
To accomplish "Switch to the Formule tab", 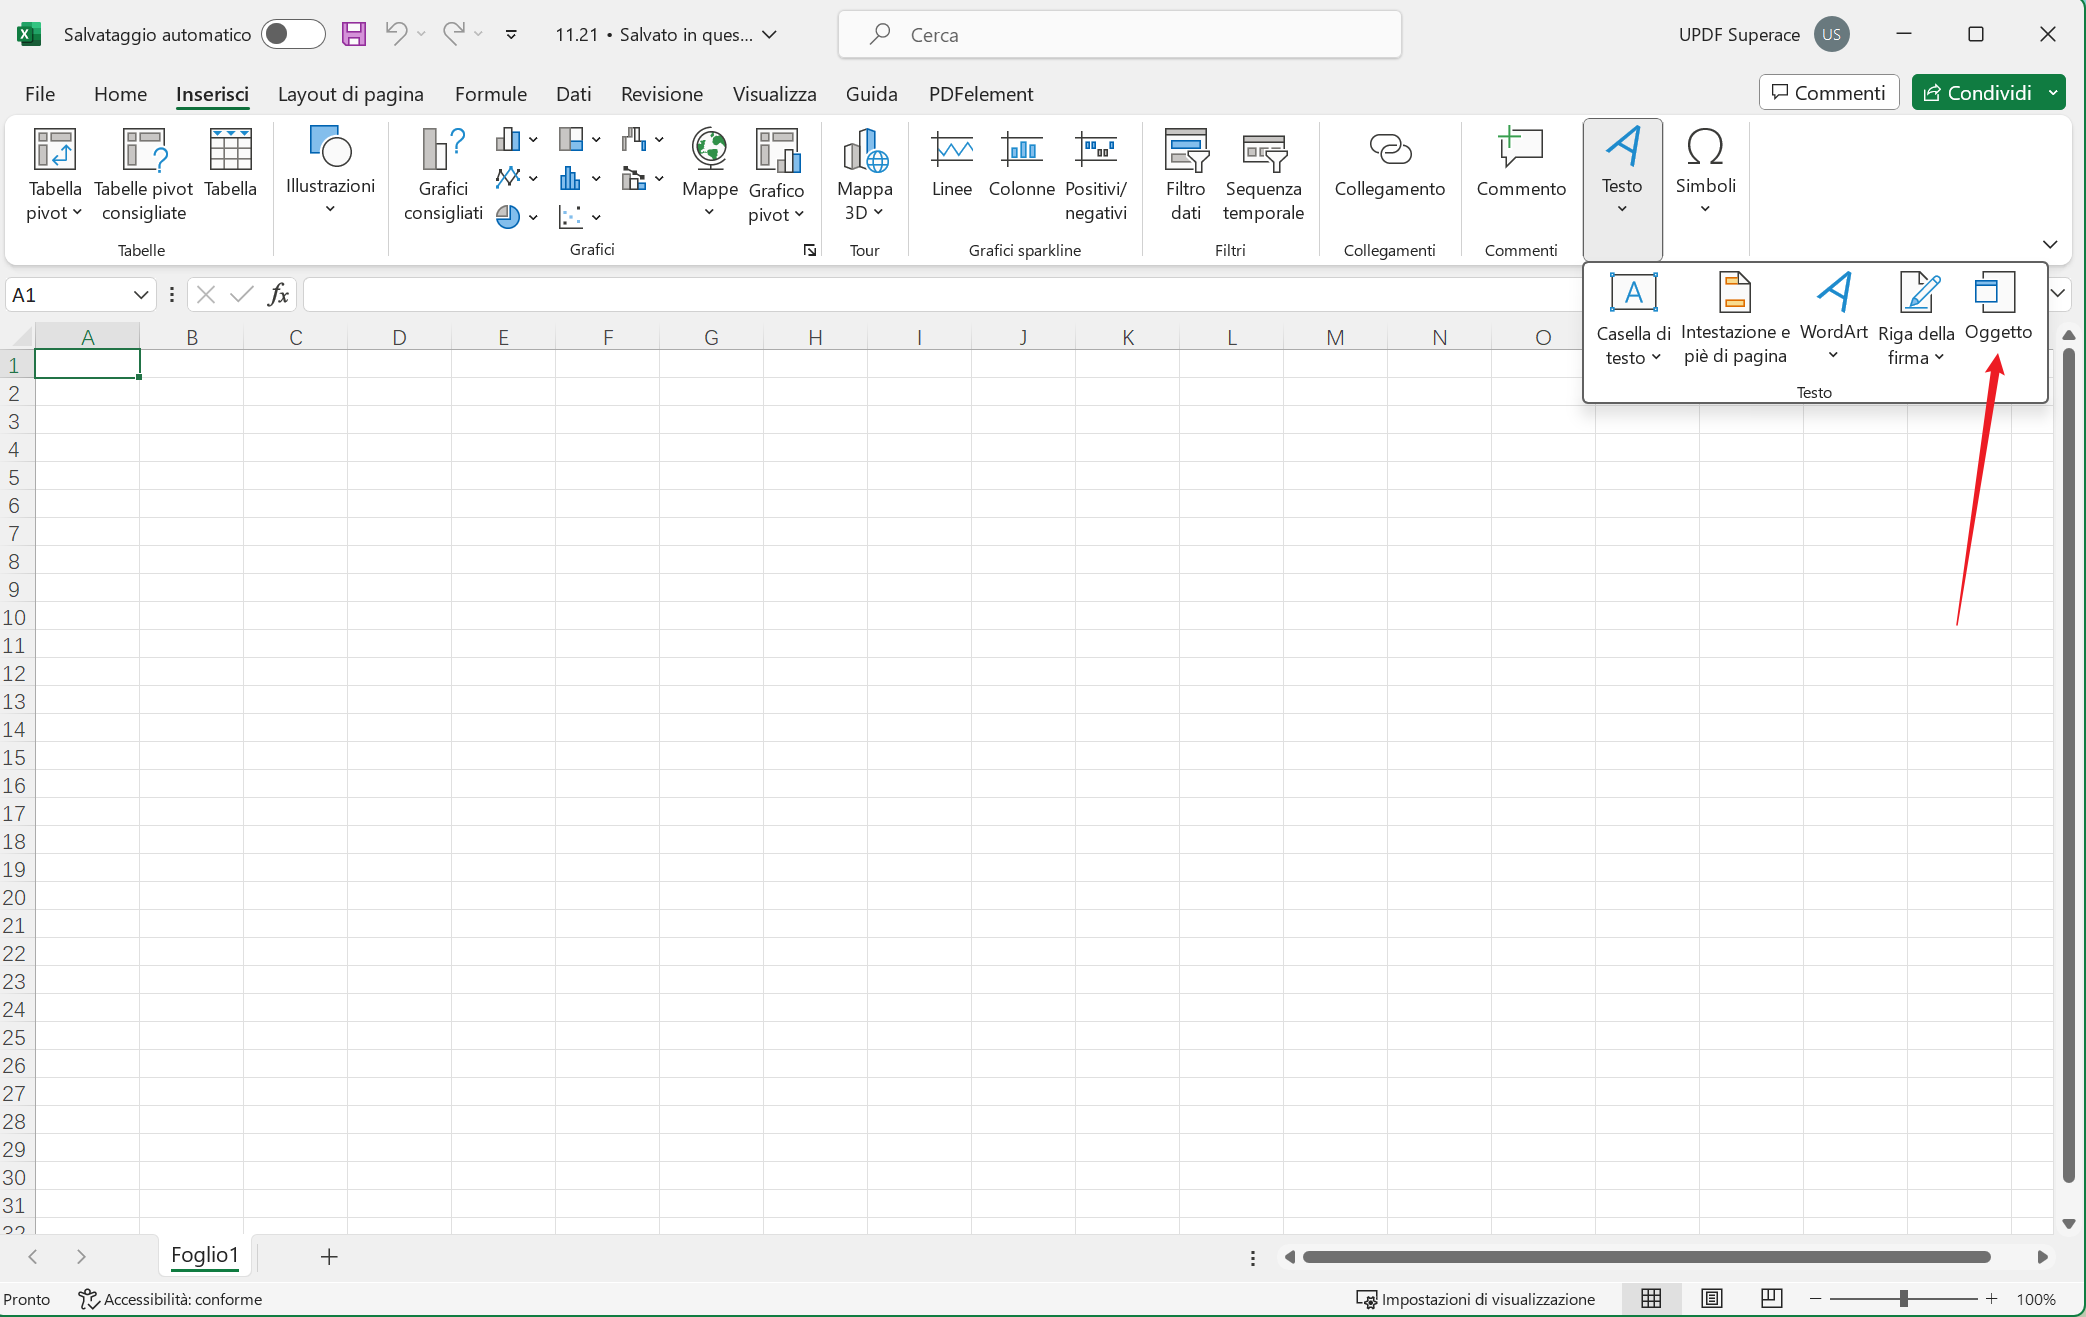I will [x=490, y=93].
